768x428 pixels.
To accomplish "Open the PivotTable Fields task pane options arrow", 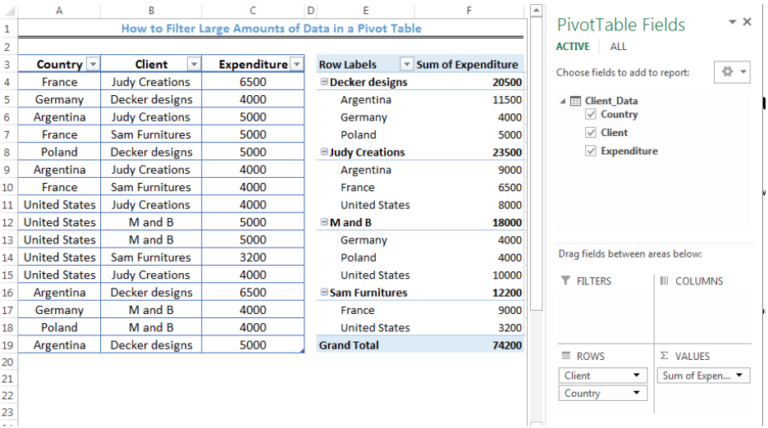I will 732,22.
